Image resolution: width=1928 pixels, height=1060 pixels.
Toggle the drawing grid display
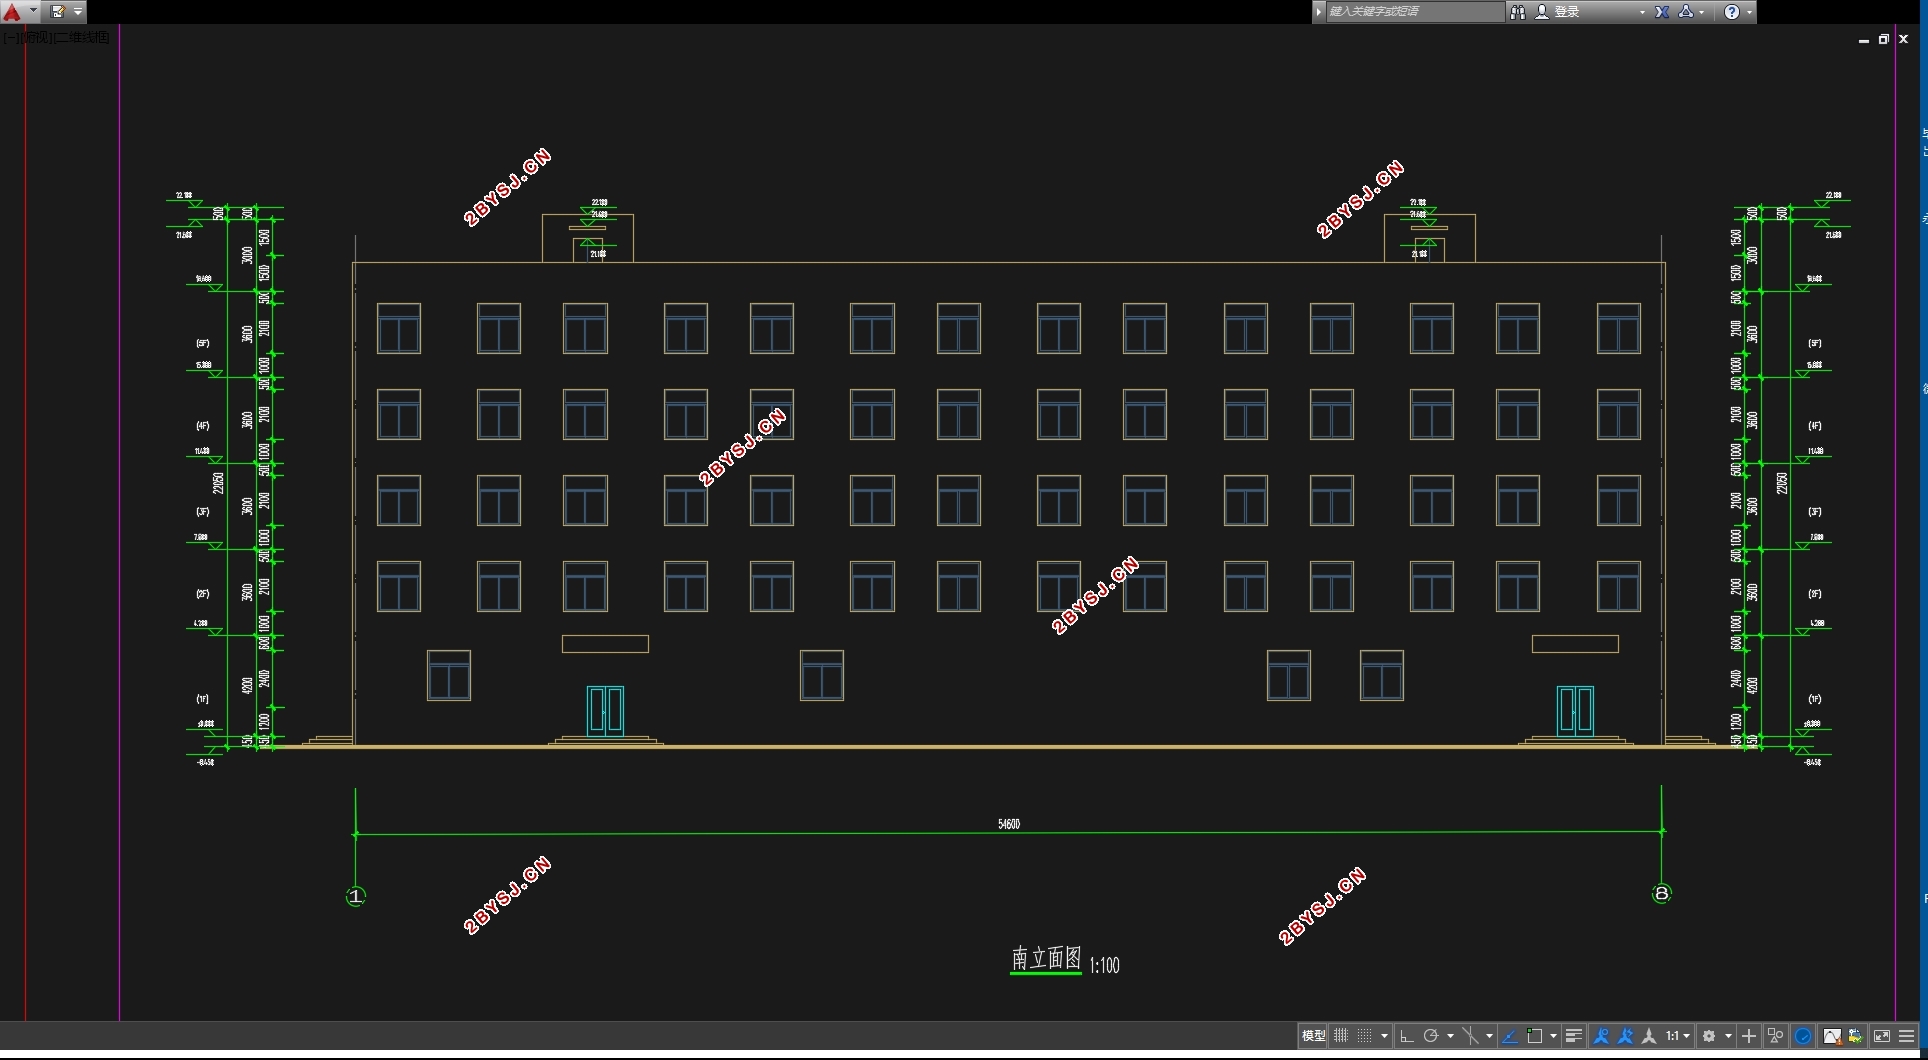pyautogui.click(x=1341, y=1036)
